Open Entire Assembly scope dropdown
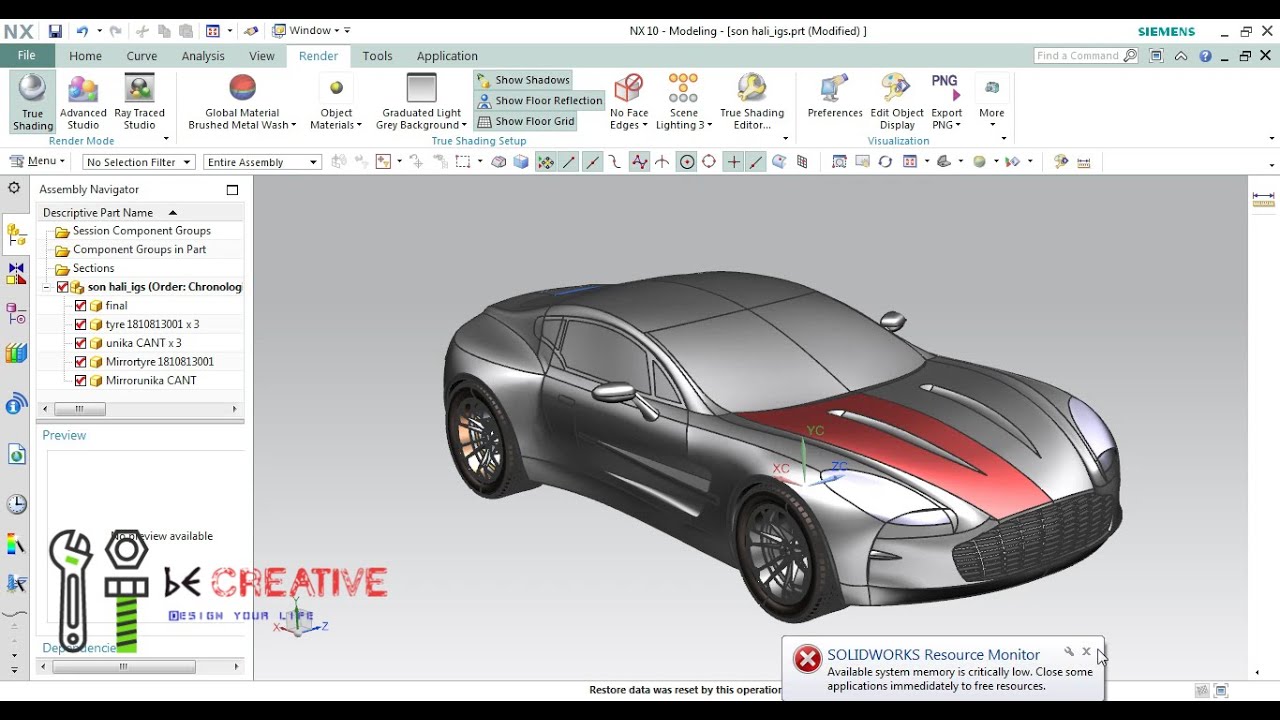Image resolution: width=1280 pixels, height=720 pixels. 262,162
